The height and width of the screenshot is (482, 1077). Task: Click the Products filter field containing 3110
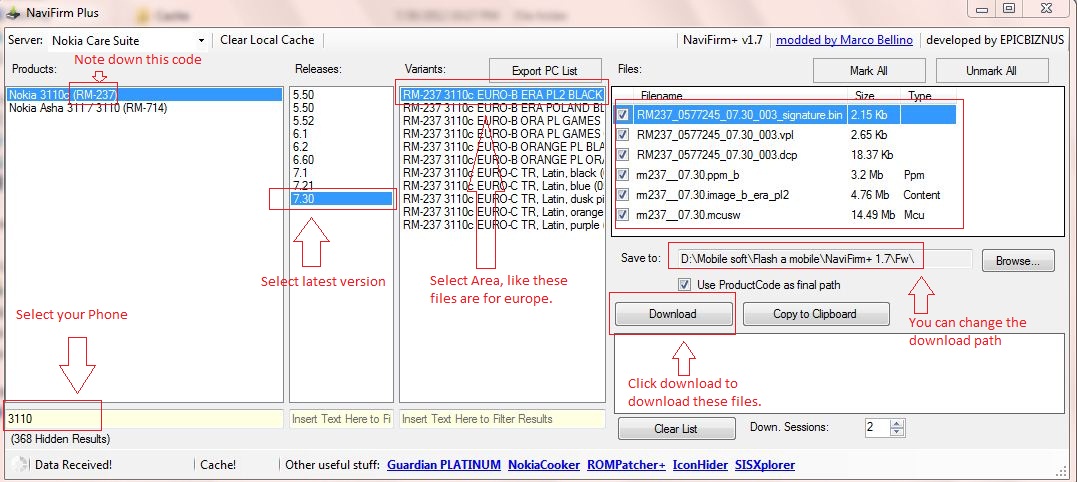click(x=144, y=419)
